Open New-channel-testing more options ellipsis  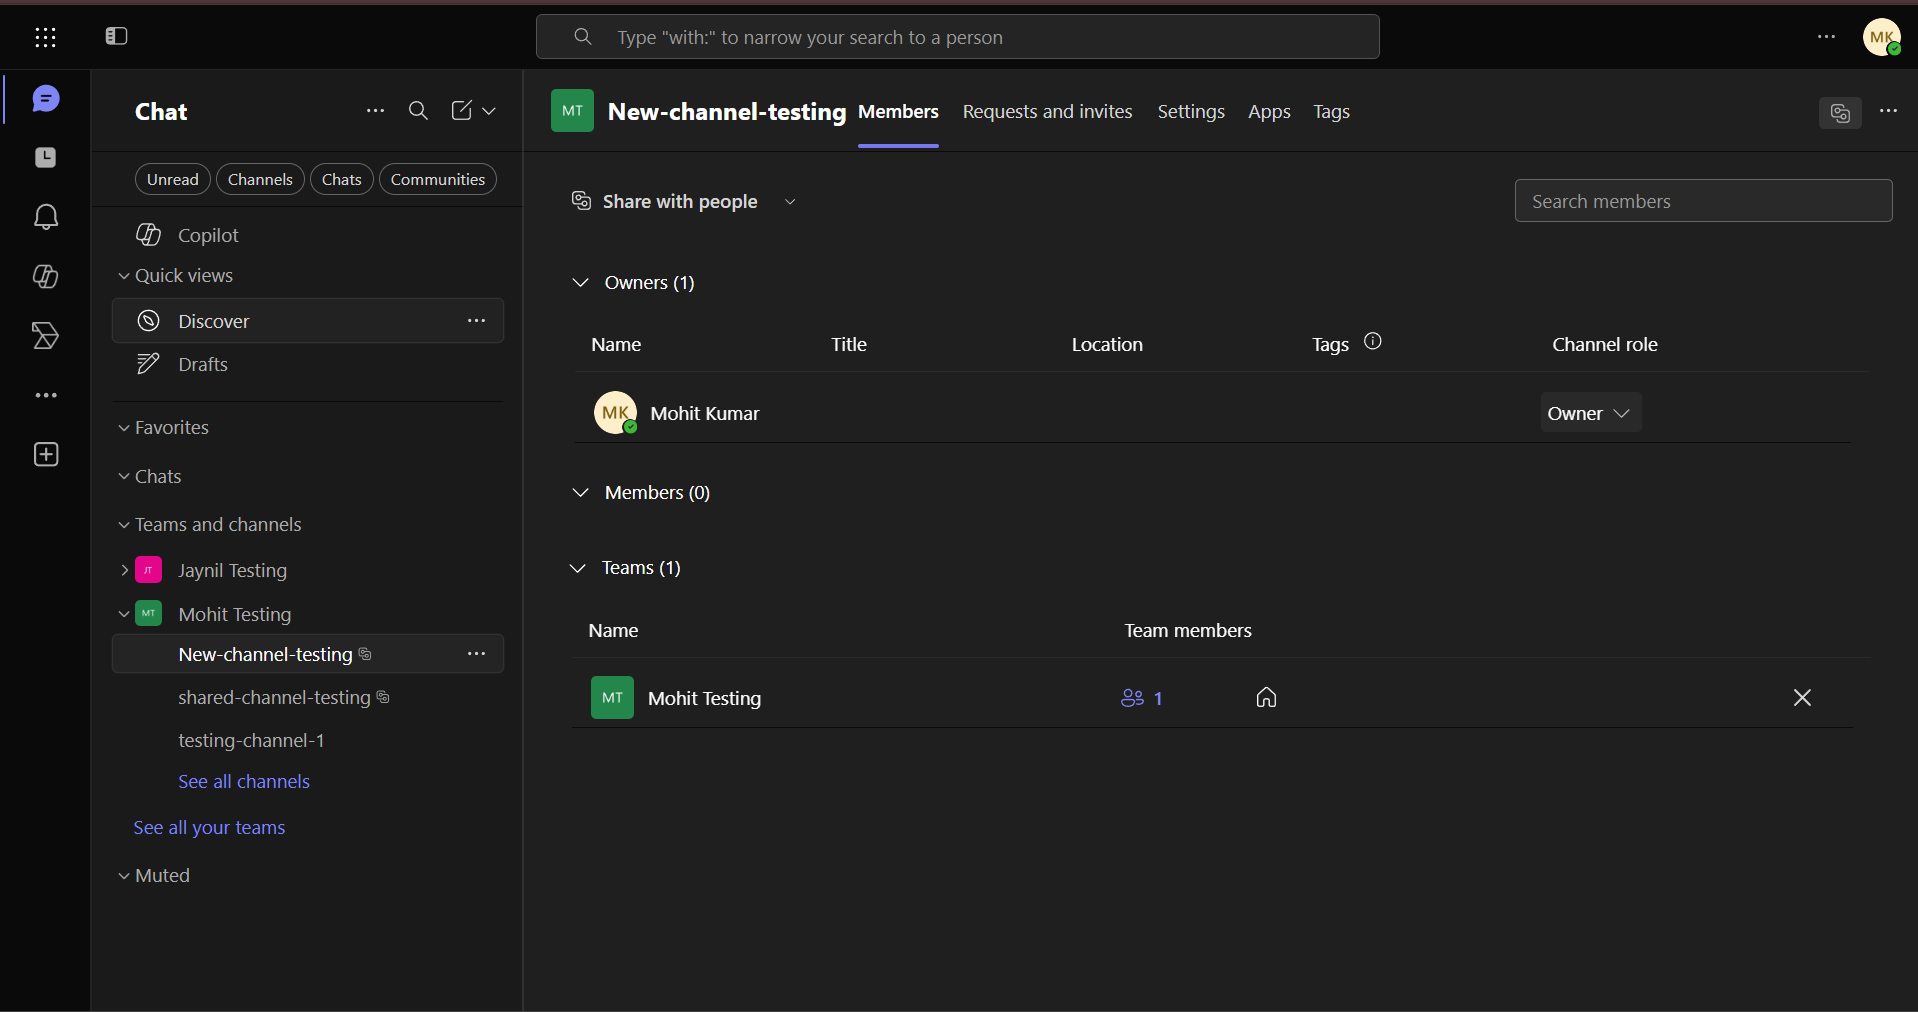(x=477, y=654)
